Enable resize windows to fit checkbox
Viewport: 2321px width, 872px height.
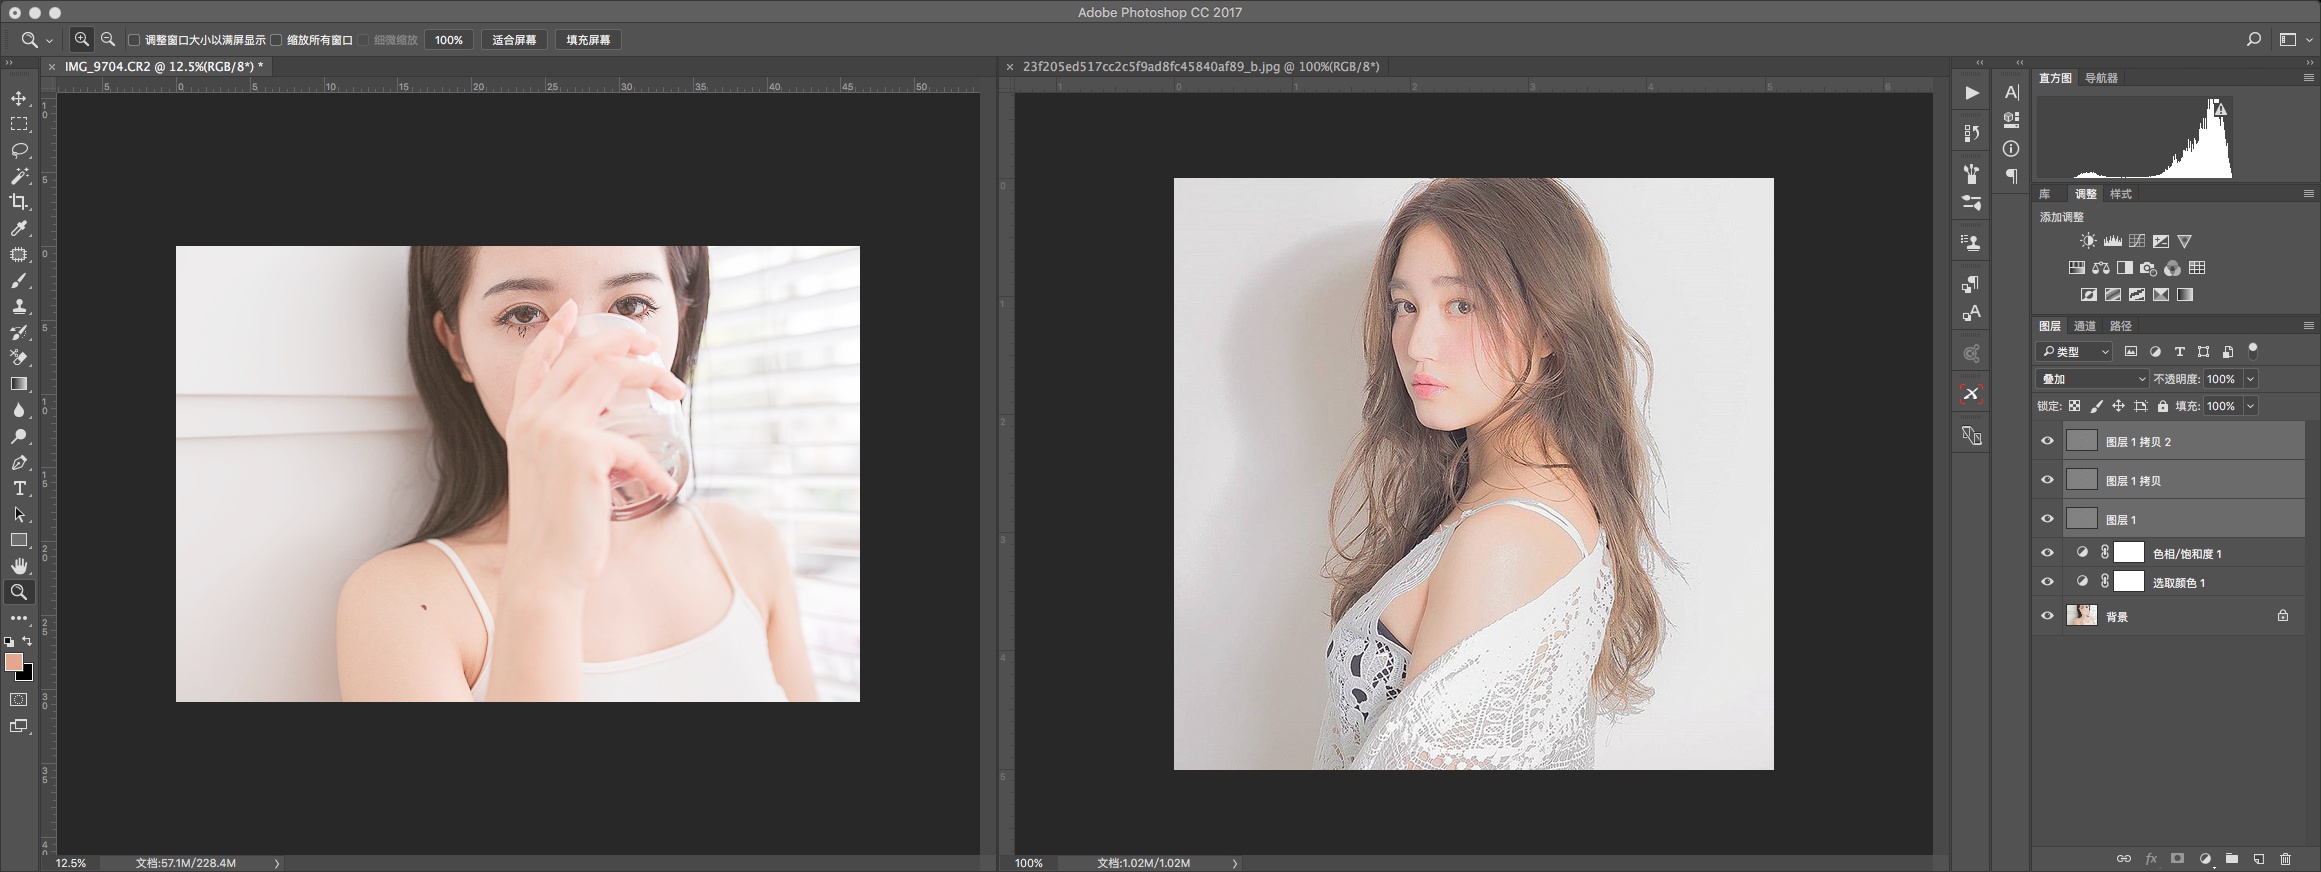(134, 40)
